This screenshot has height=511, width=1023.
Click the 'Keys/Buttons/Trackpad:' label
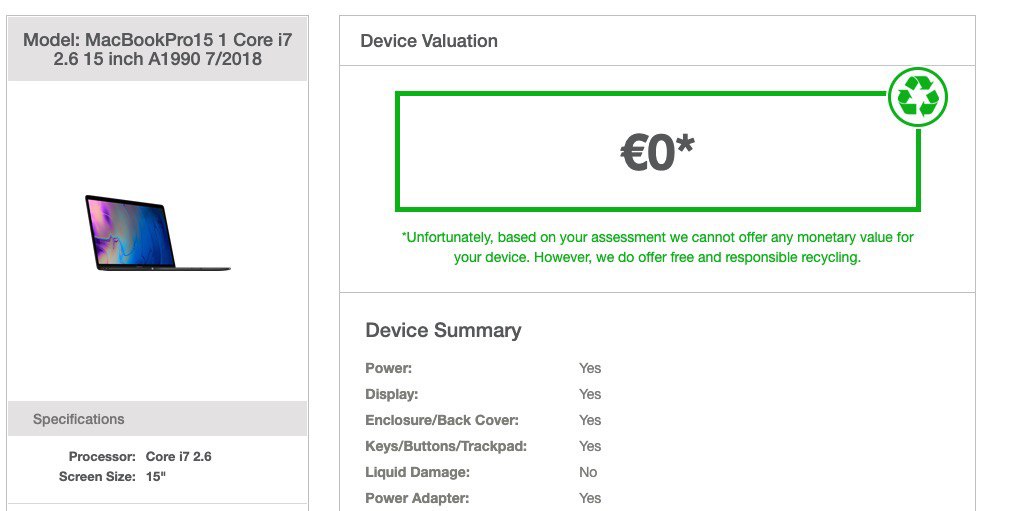[446, 446]
